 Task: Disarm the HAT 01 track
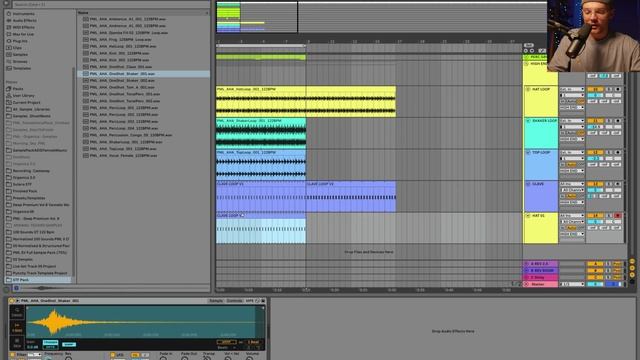click(x=618, y=216)
